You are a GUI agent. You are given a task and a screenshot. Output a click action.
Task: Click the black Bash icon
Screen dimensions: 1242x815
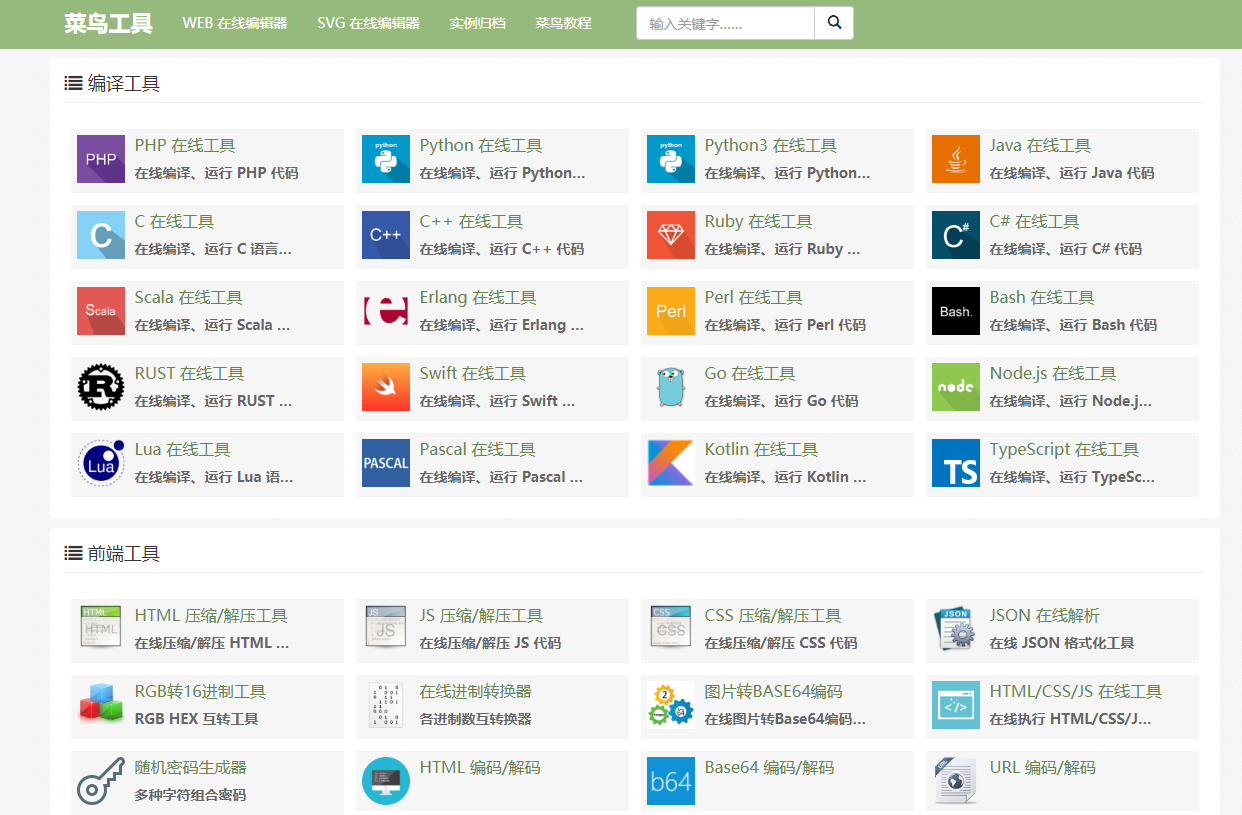click(x=956, y=311)
